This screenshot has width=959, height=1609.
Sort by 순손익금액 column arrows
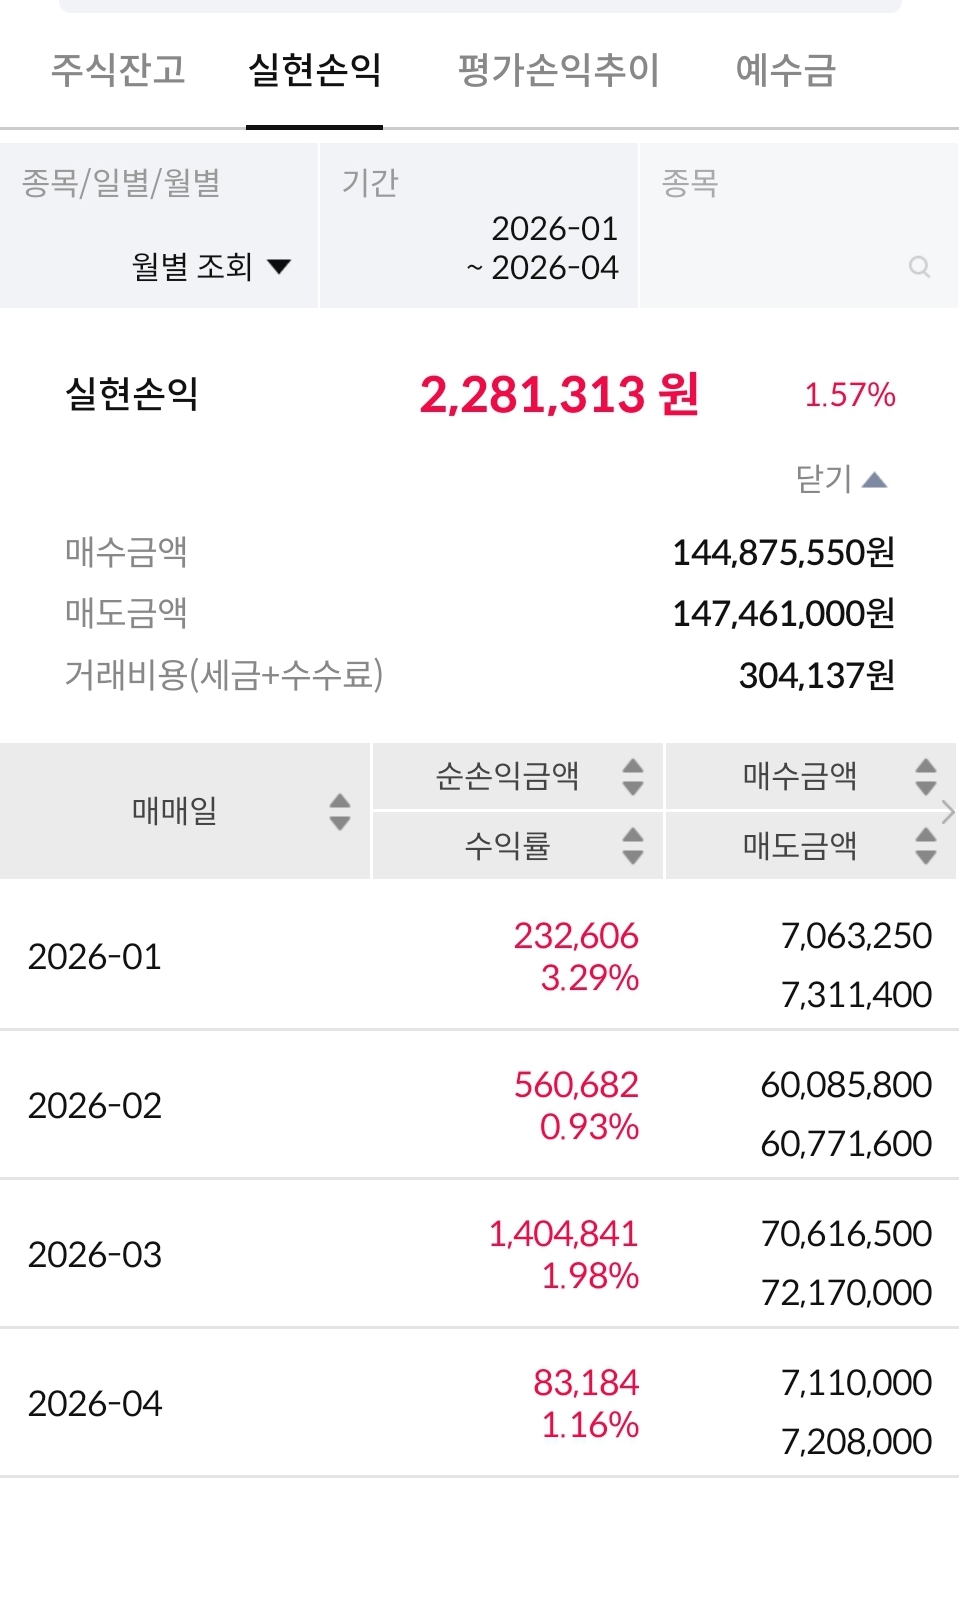[632, 777]
